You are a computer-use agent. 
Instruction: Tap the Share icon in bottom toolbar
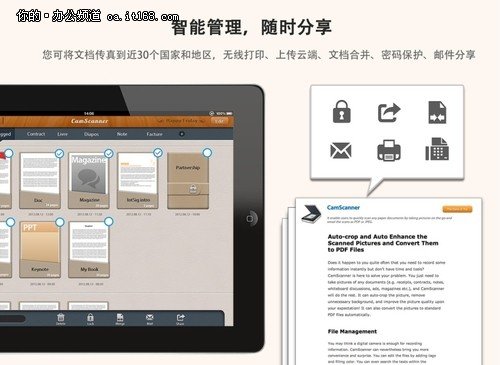point(180,318)
